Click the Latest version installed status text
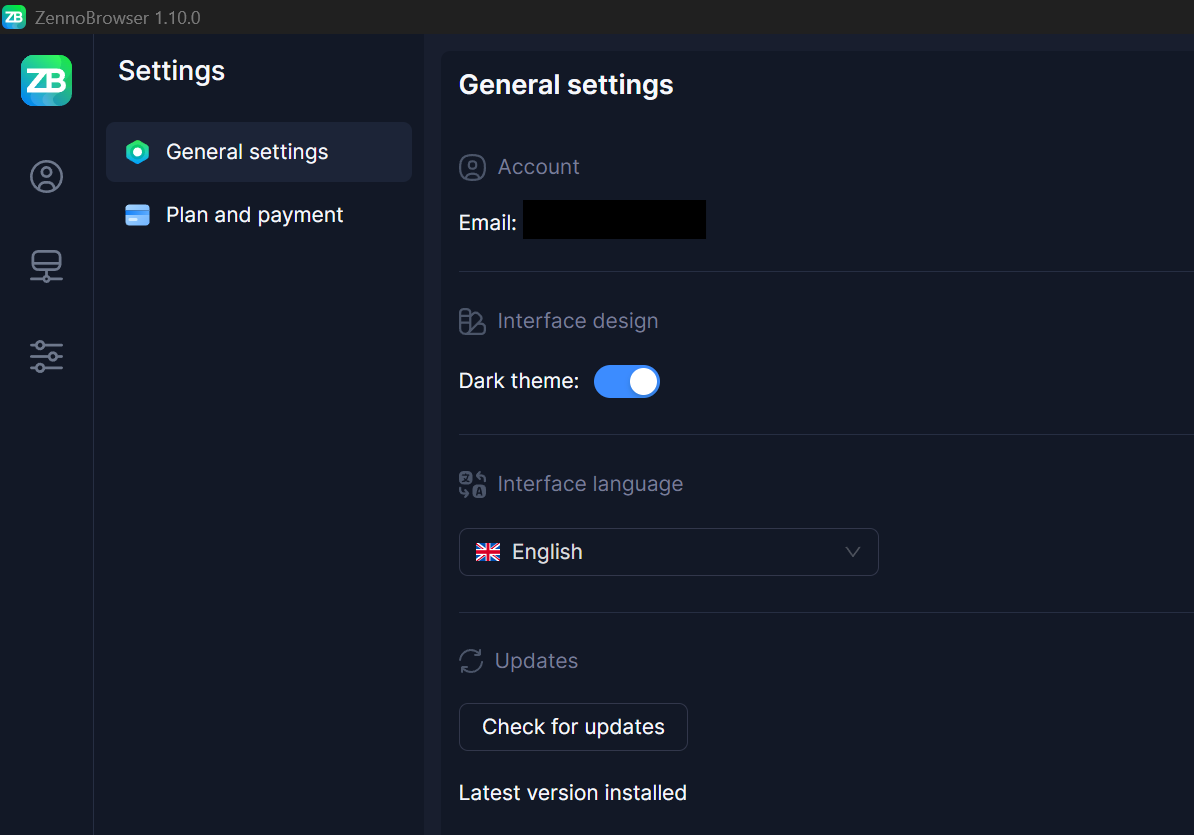 tap(572, 793)
